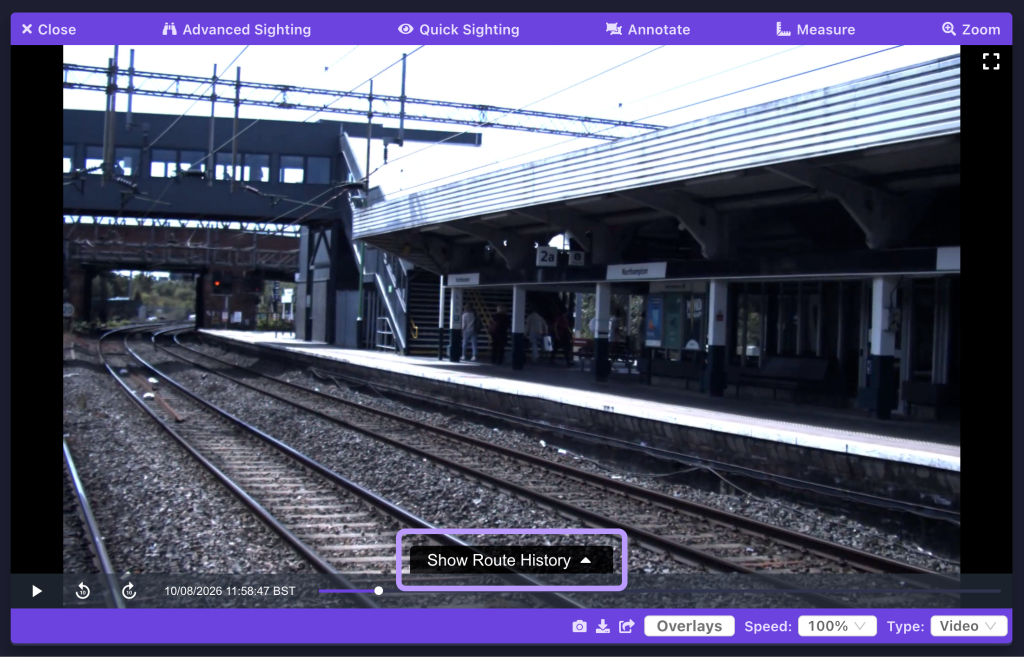Activate the Zoom tool
The width and height of the screenshot is (1024, 657).
pyautogui.click(x=971, y=29)
